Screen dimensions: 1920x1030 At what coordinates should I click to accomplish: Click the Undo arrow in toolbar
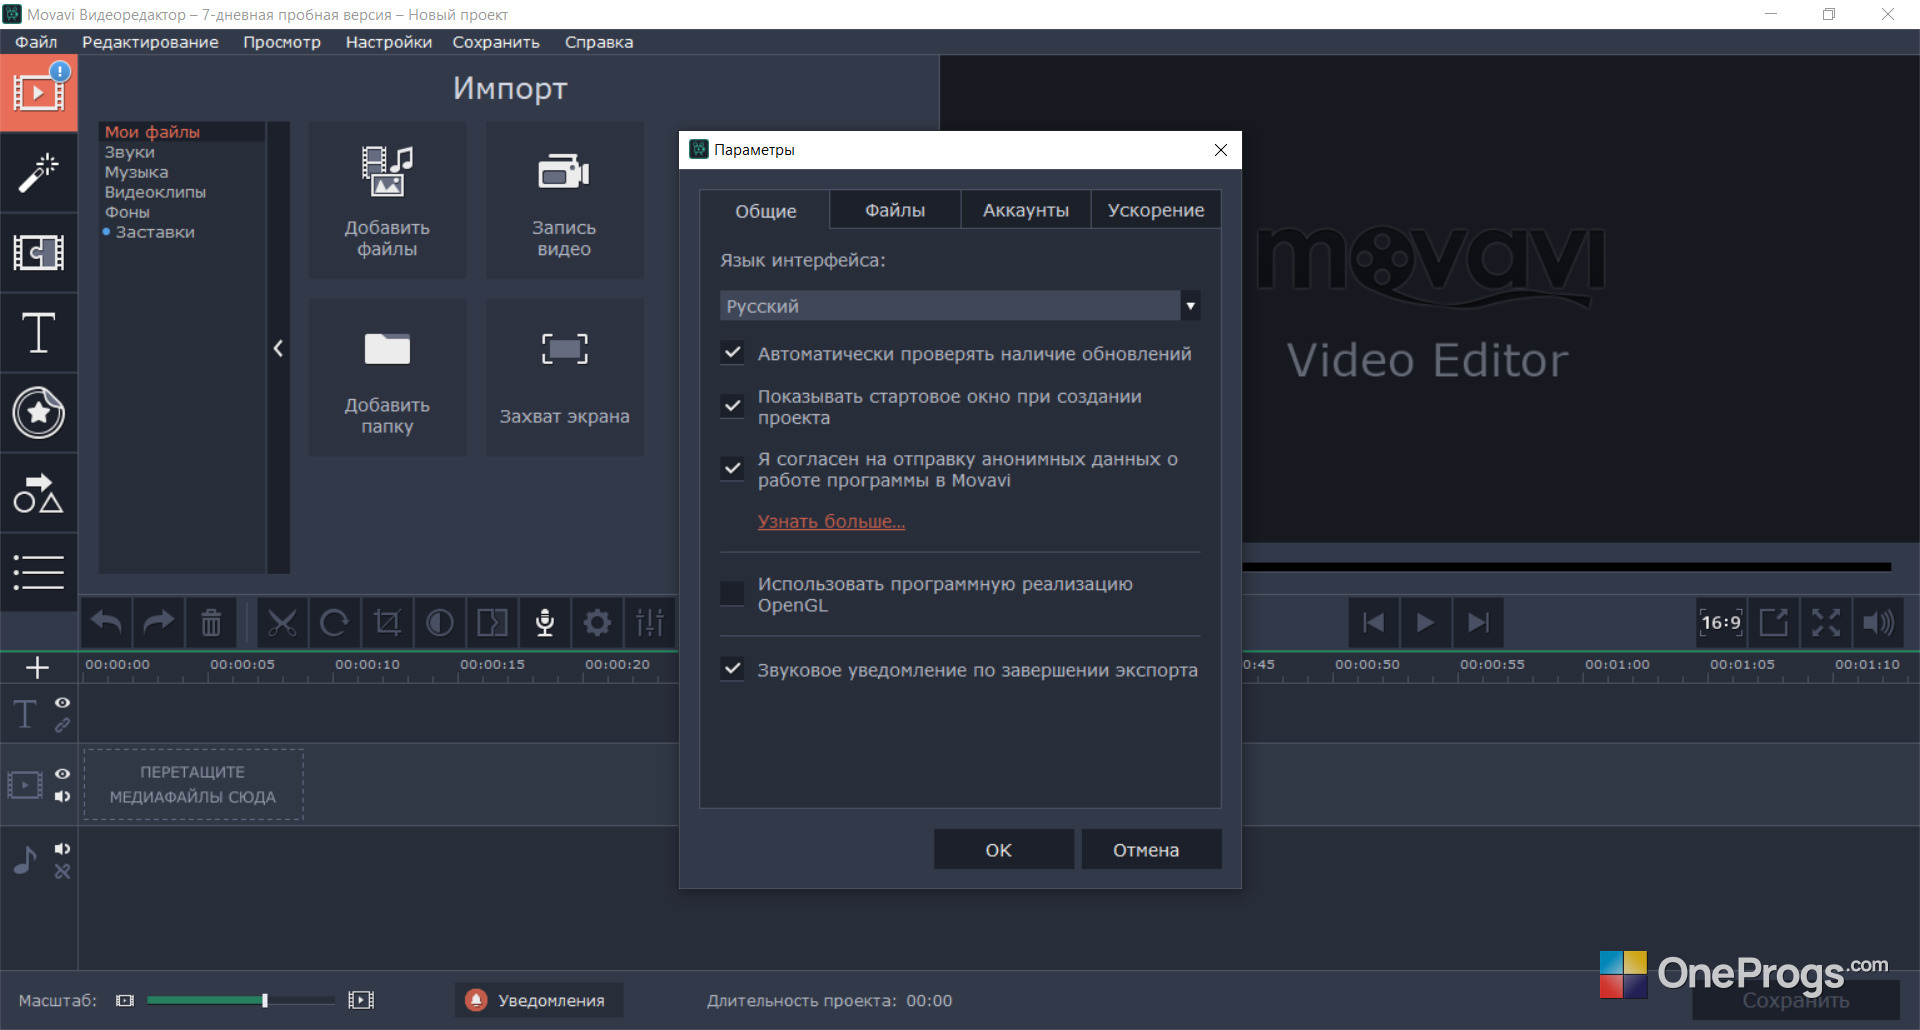[x=107, y=623]
